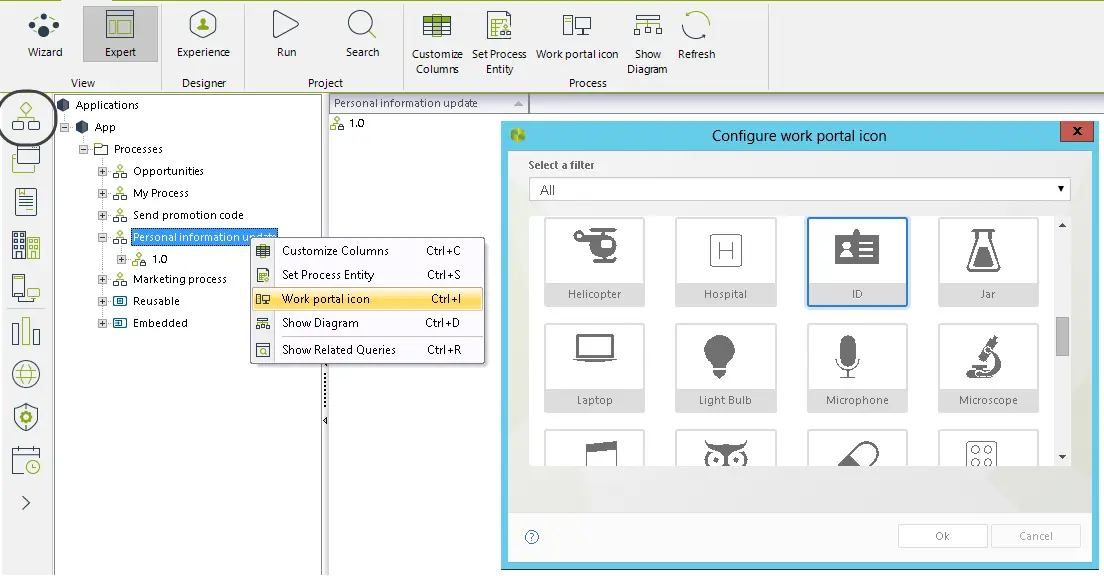
Task: Run the project
Action: (286, 34)
